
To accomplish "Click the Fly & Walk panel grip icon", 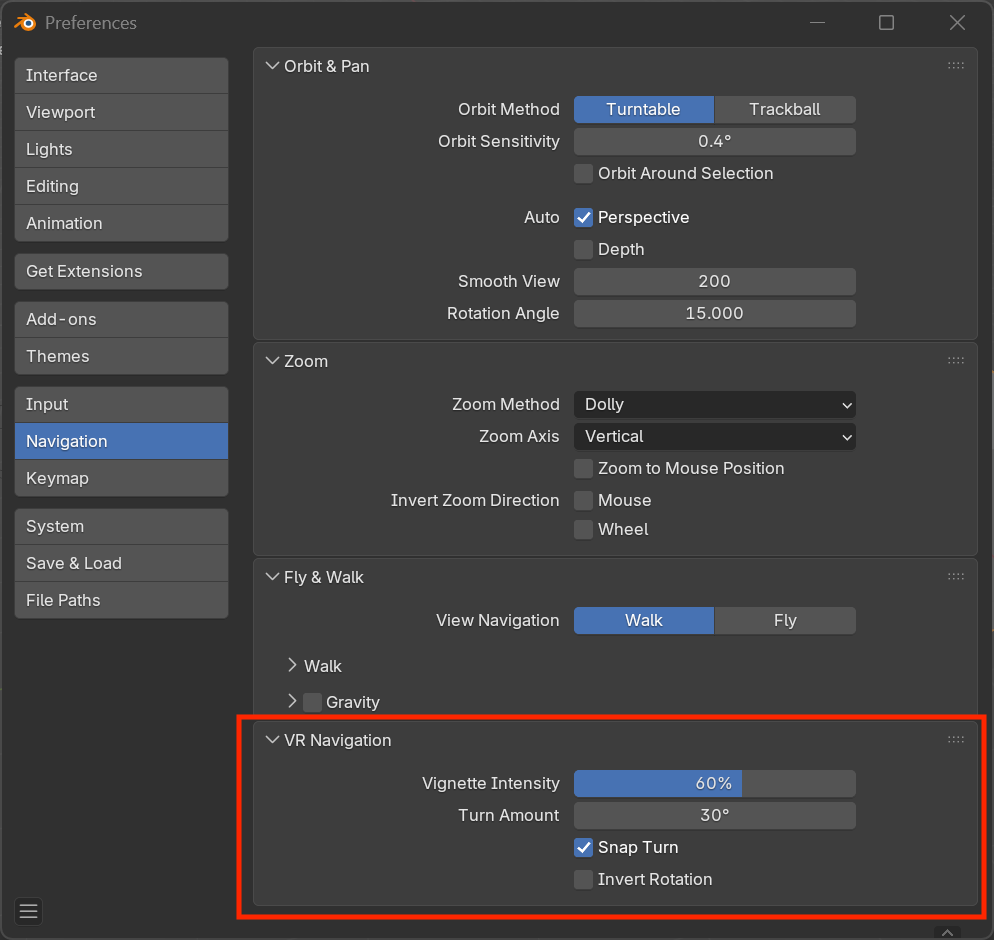I will [x=955, y=577].
